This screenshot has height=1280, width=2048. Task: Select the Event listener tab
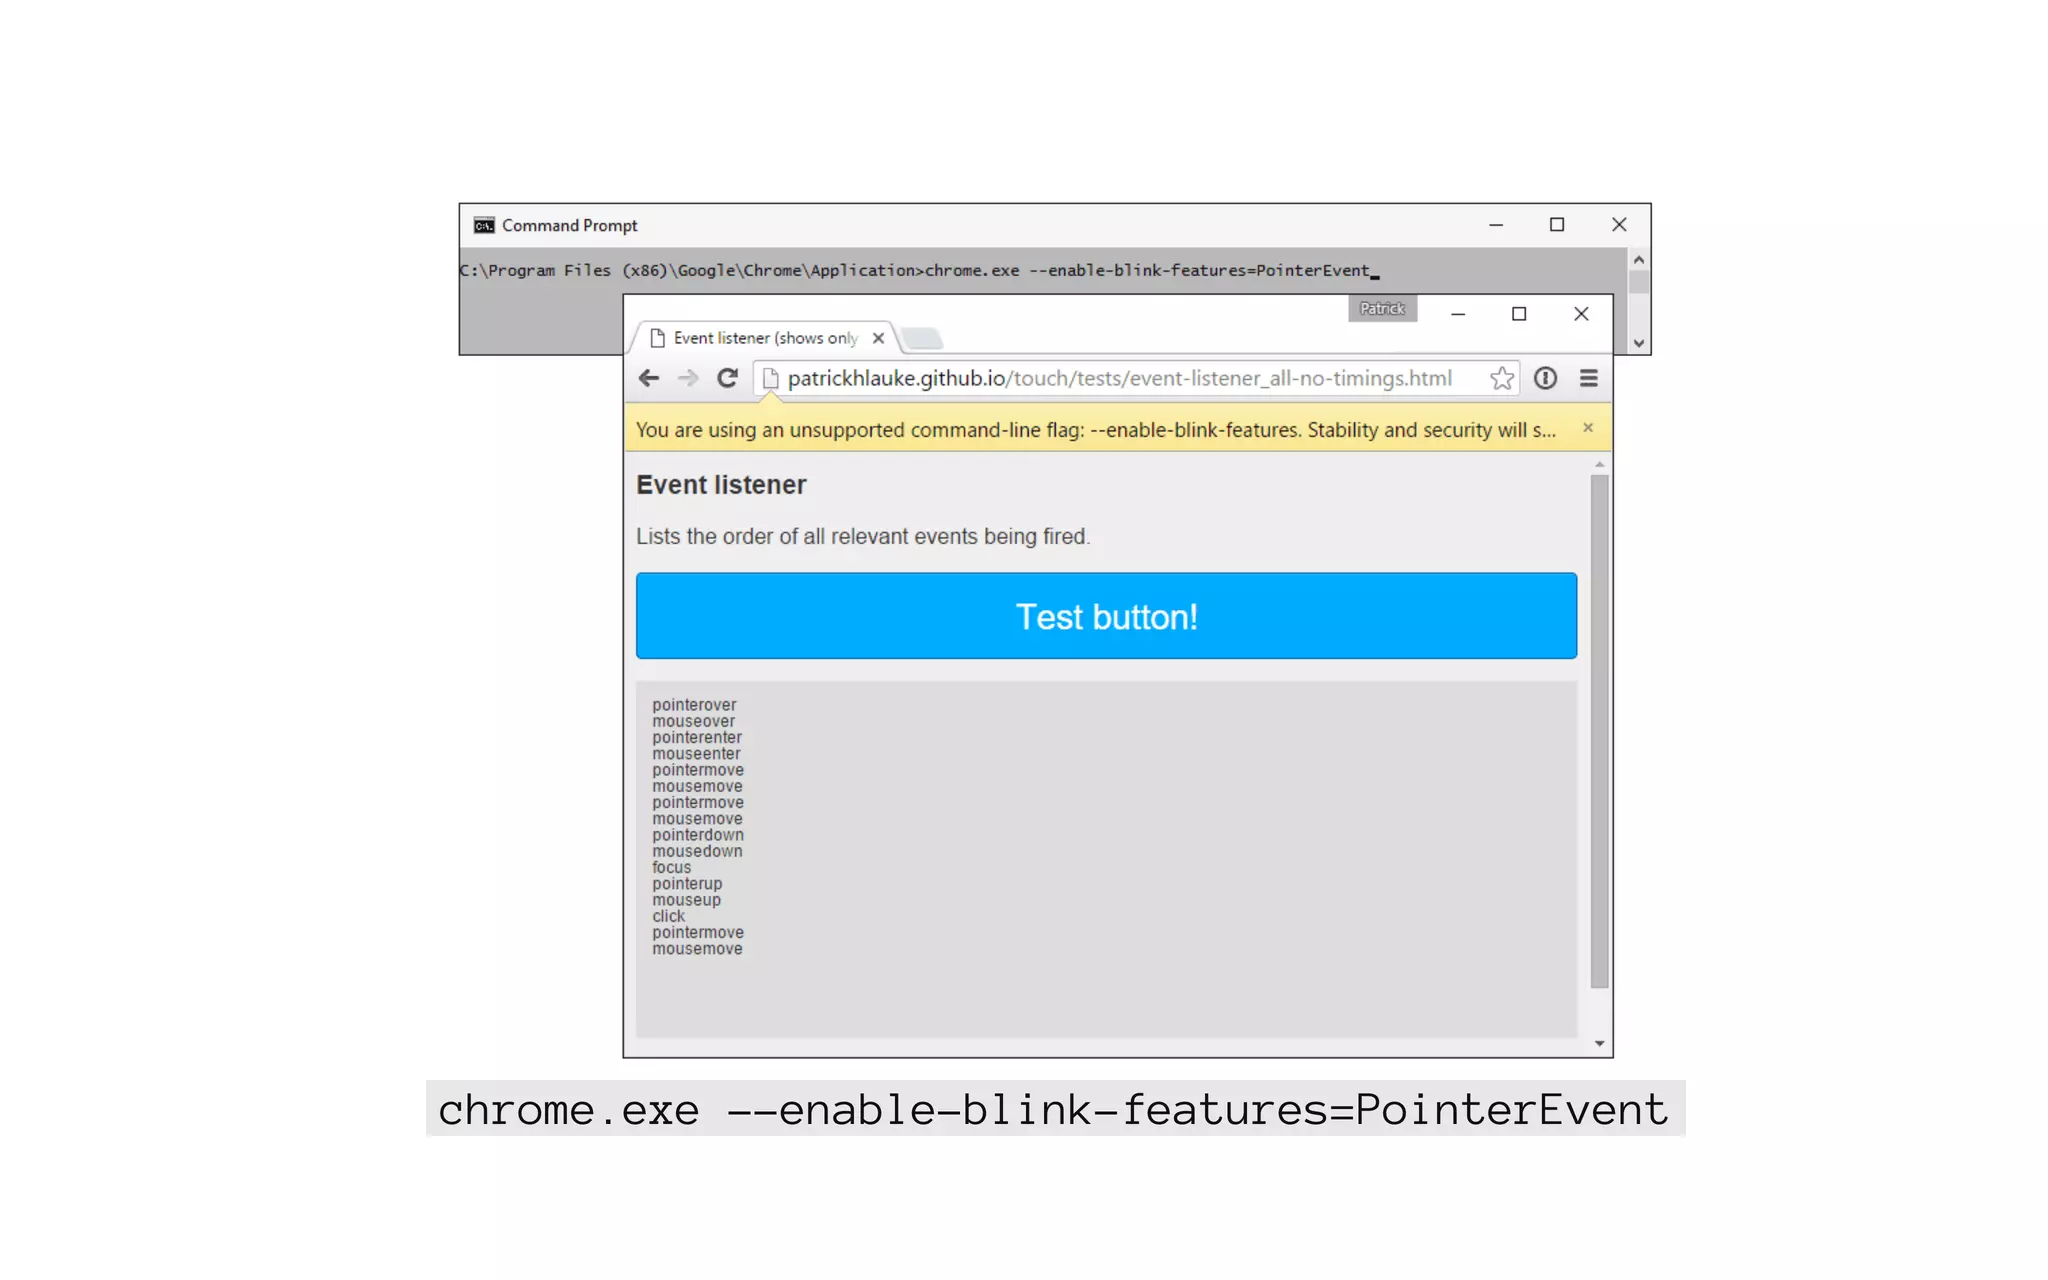pos(765,338)
